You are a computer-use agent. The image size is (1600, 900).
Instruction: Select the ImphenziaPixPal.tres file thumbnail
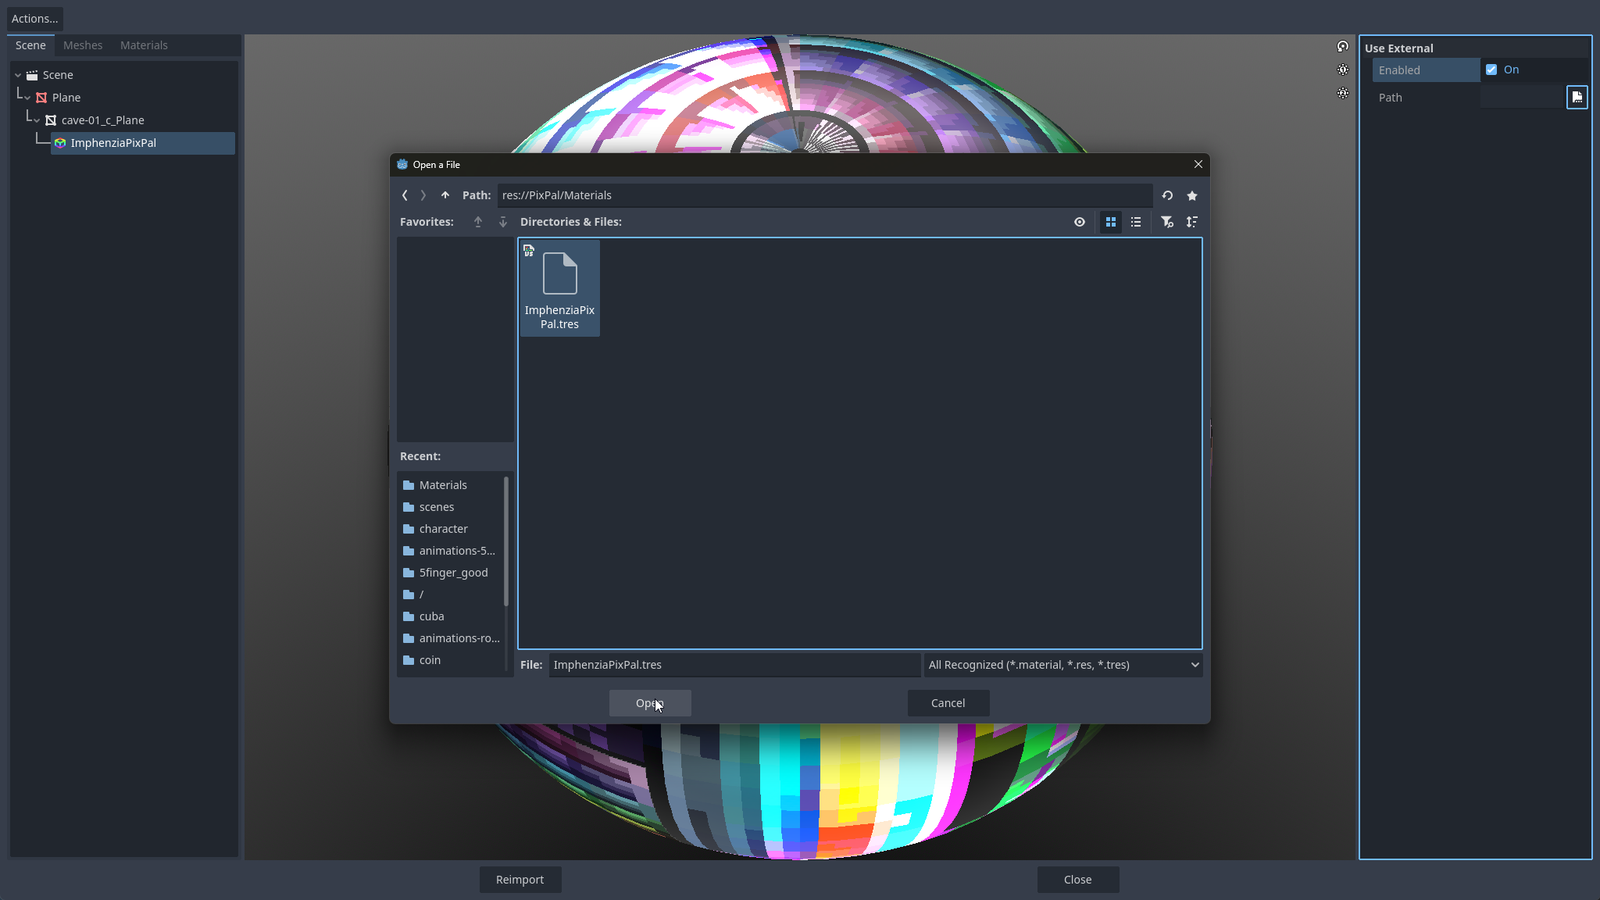tap(560, 288)
